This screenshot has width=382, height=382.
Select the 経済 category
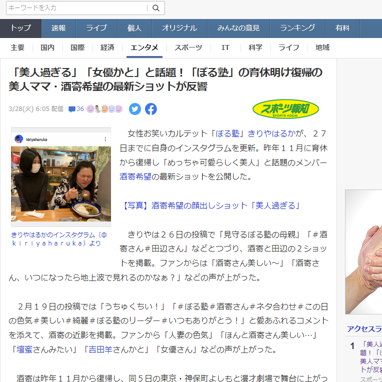click(x=107, y=48)
